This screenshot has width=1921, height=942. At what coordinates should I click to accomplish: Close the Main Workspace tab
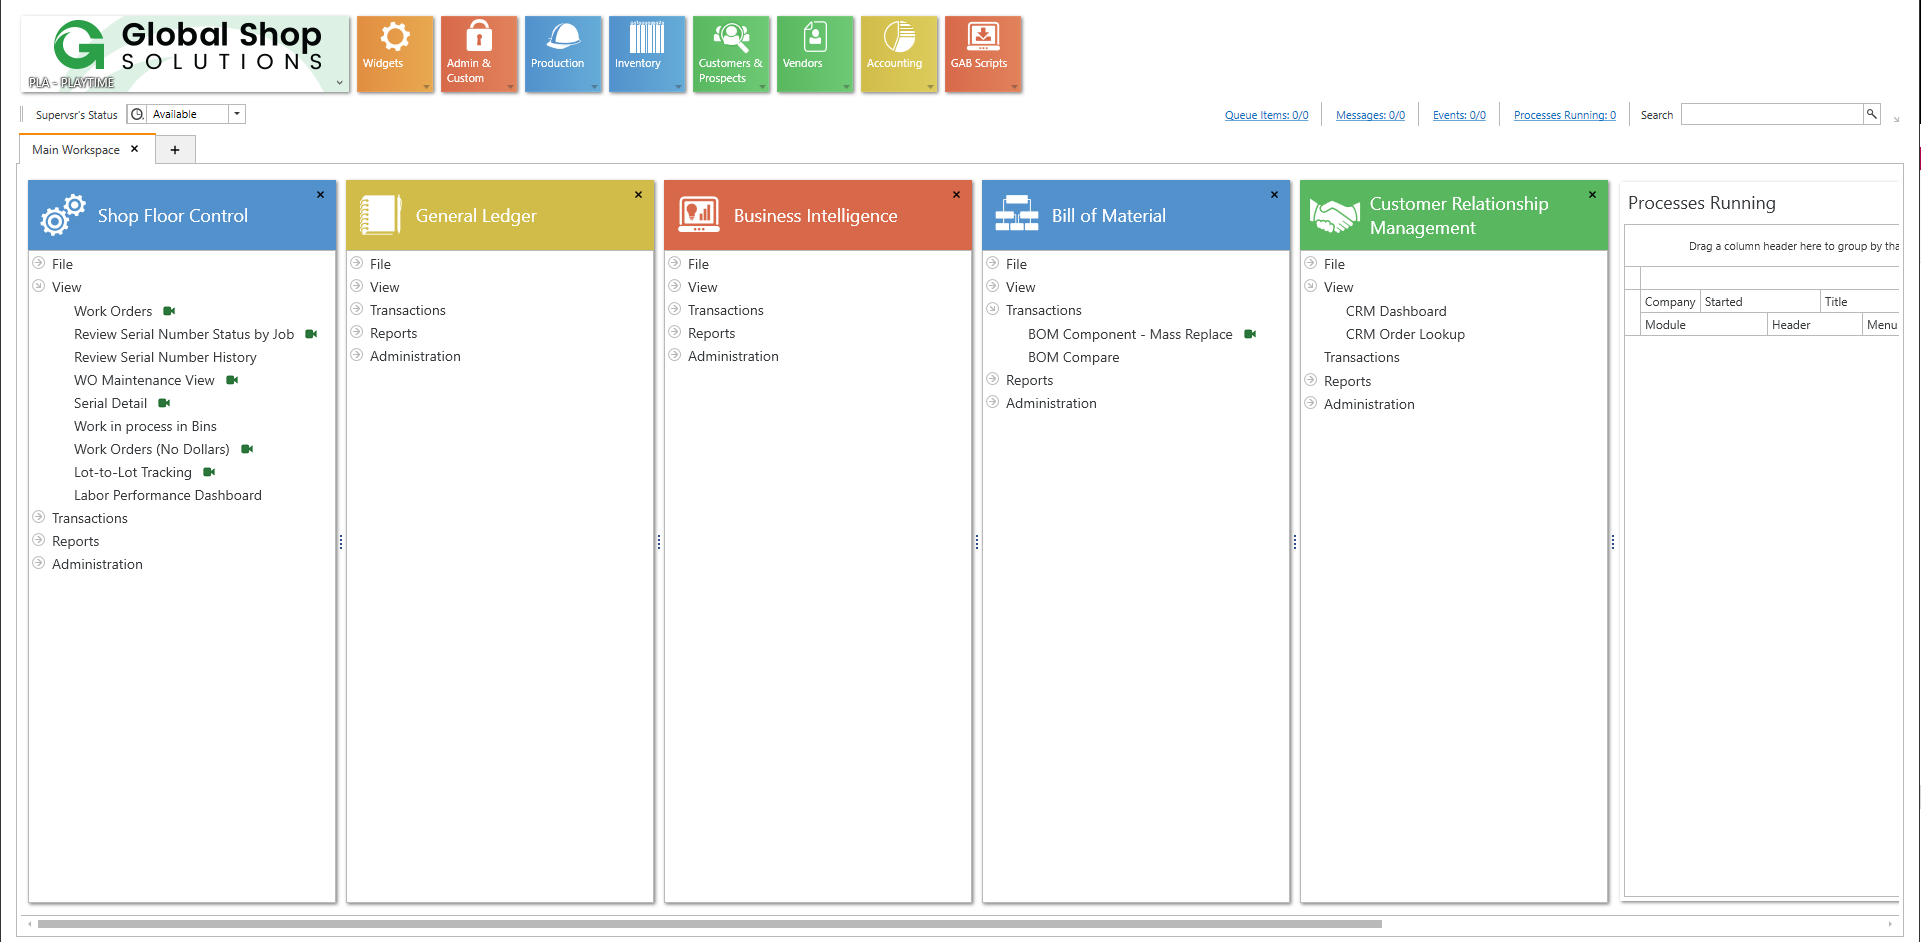pos(135,149)
